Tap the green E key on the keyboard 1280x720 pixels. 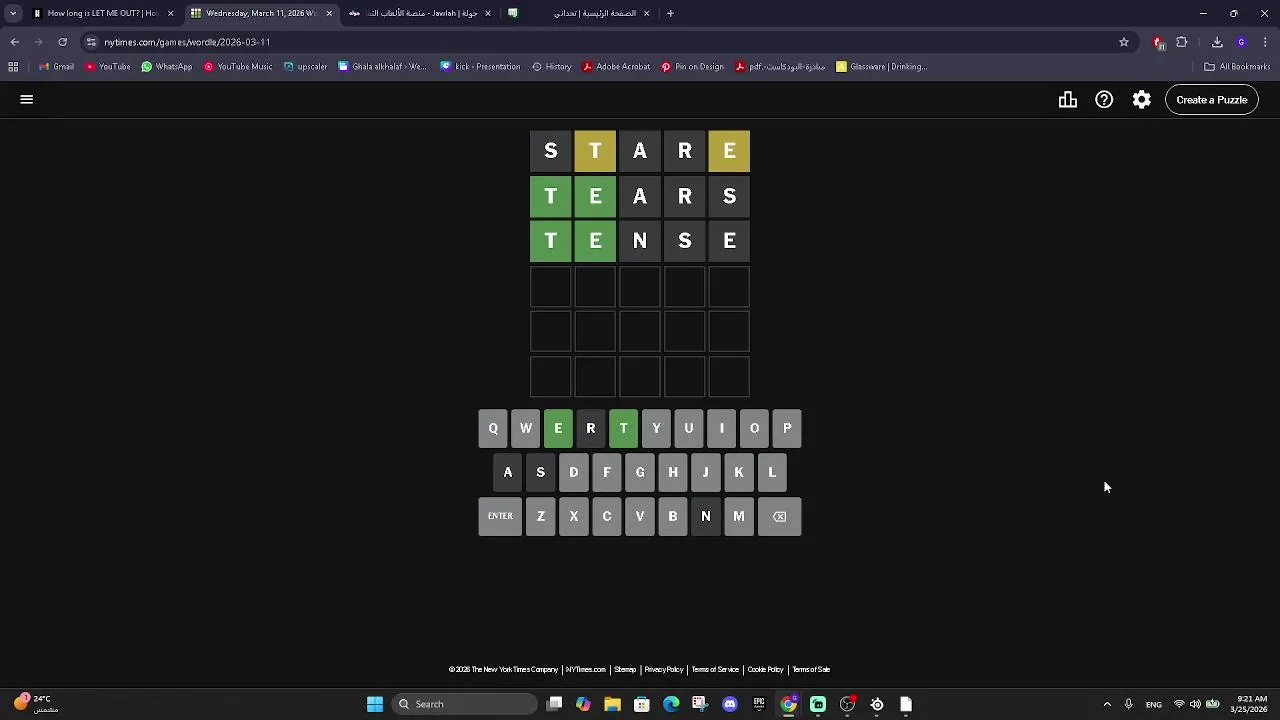click(558, 428)
